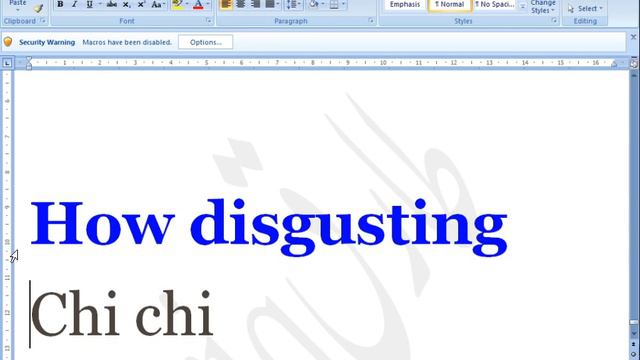Apply the text highlight color
Screen dimensions: 640x360
178,4
